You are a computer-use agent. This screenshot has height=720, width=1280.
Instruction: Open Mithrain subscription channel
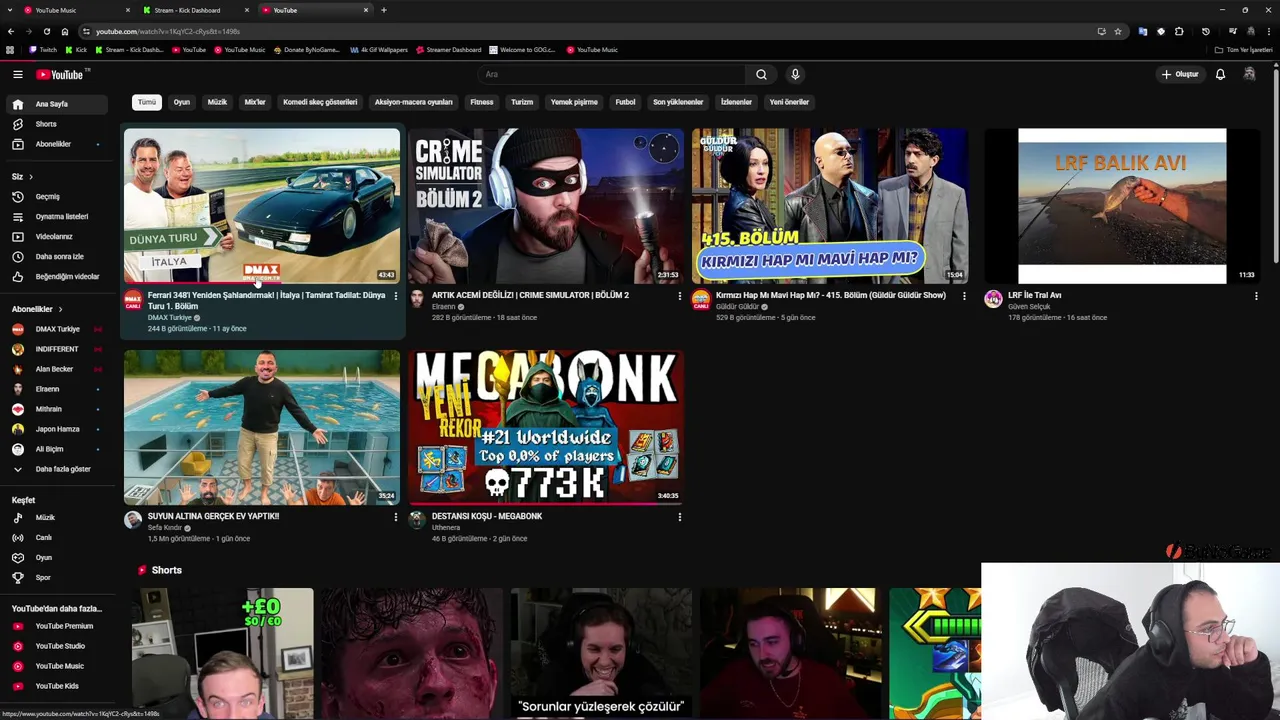point(57,409)
